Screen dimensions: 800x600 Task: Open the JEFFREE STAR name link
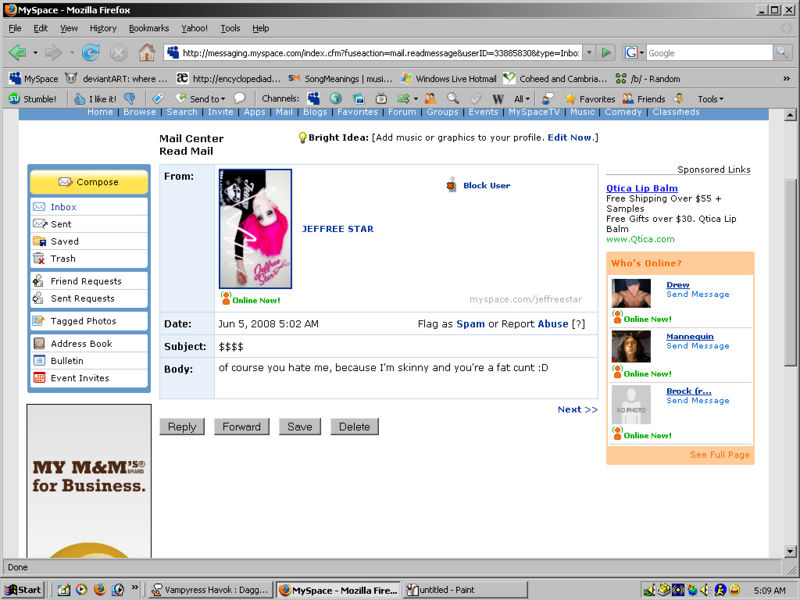(x=337, y=229)
